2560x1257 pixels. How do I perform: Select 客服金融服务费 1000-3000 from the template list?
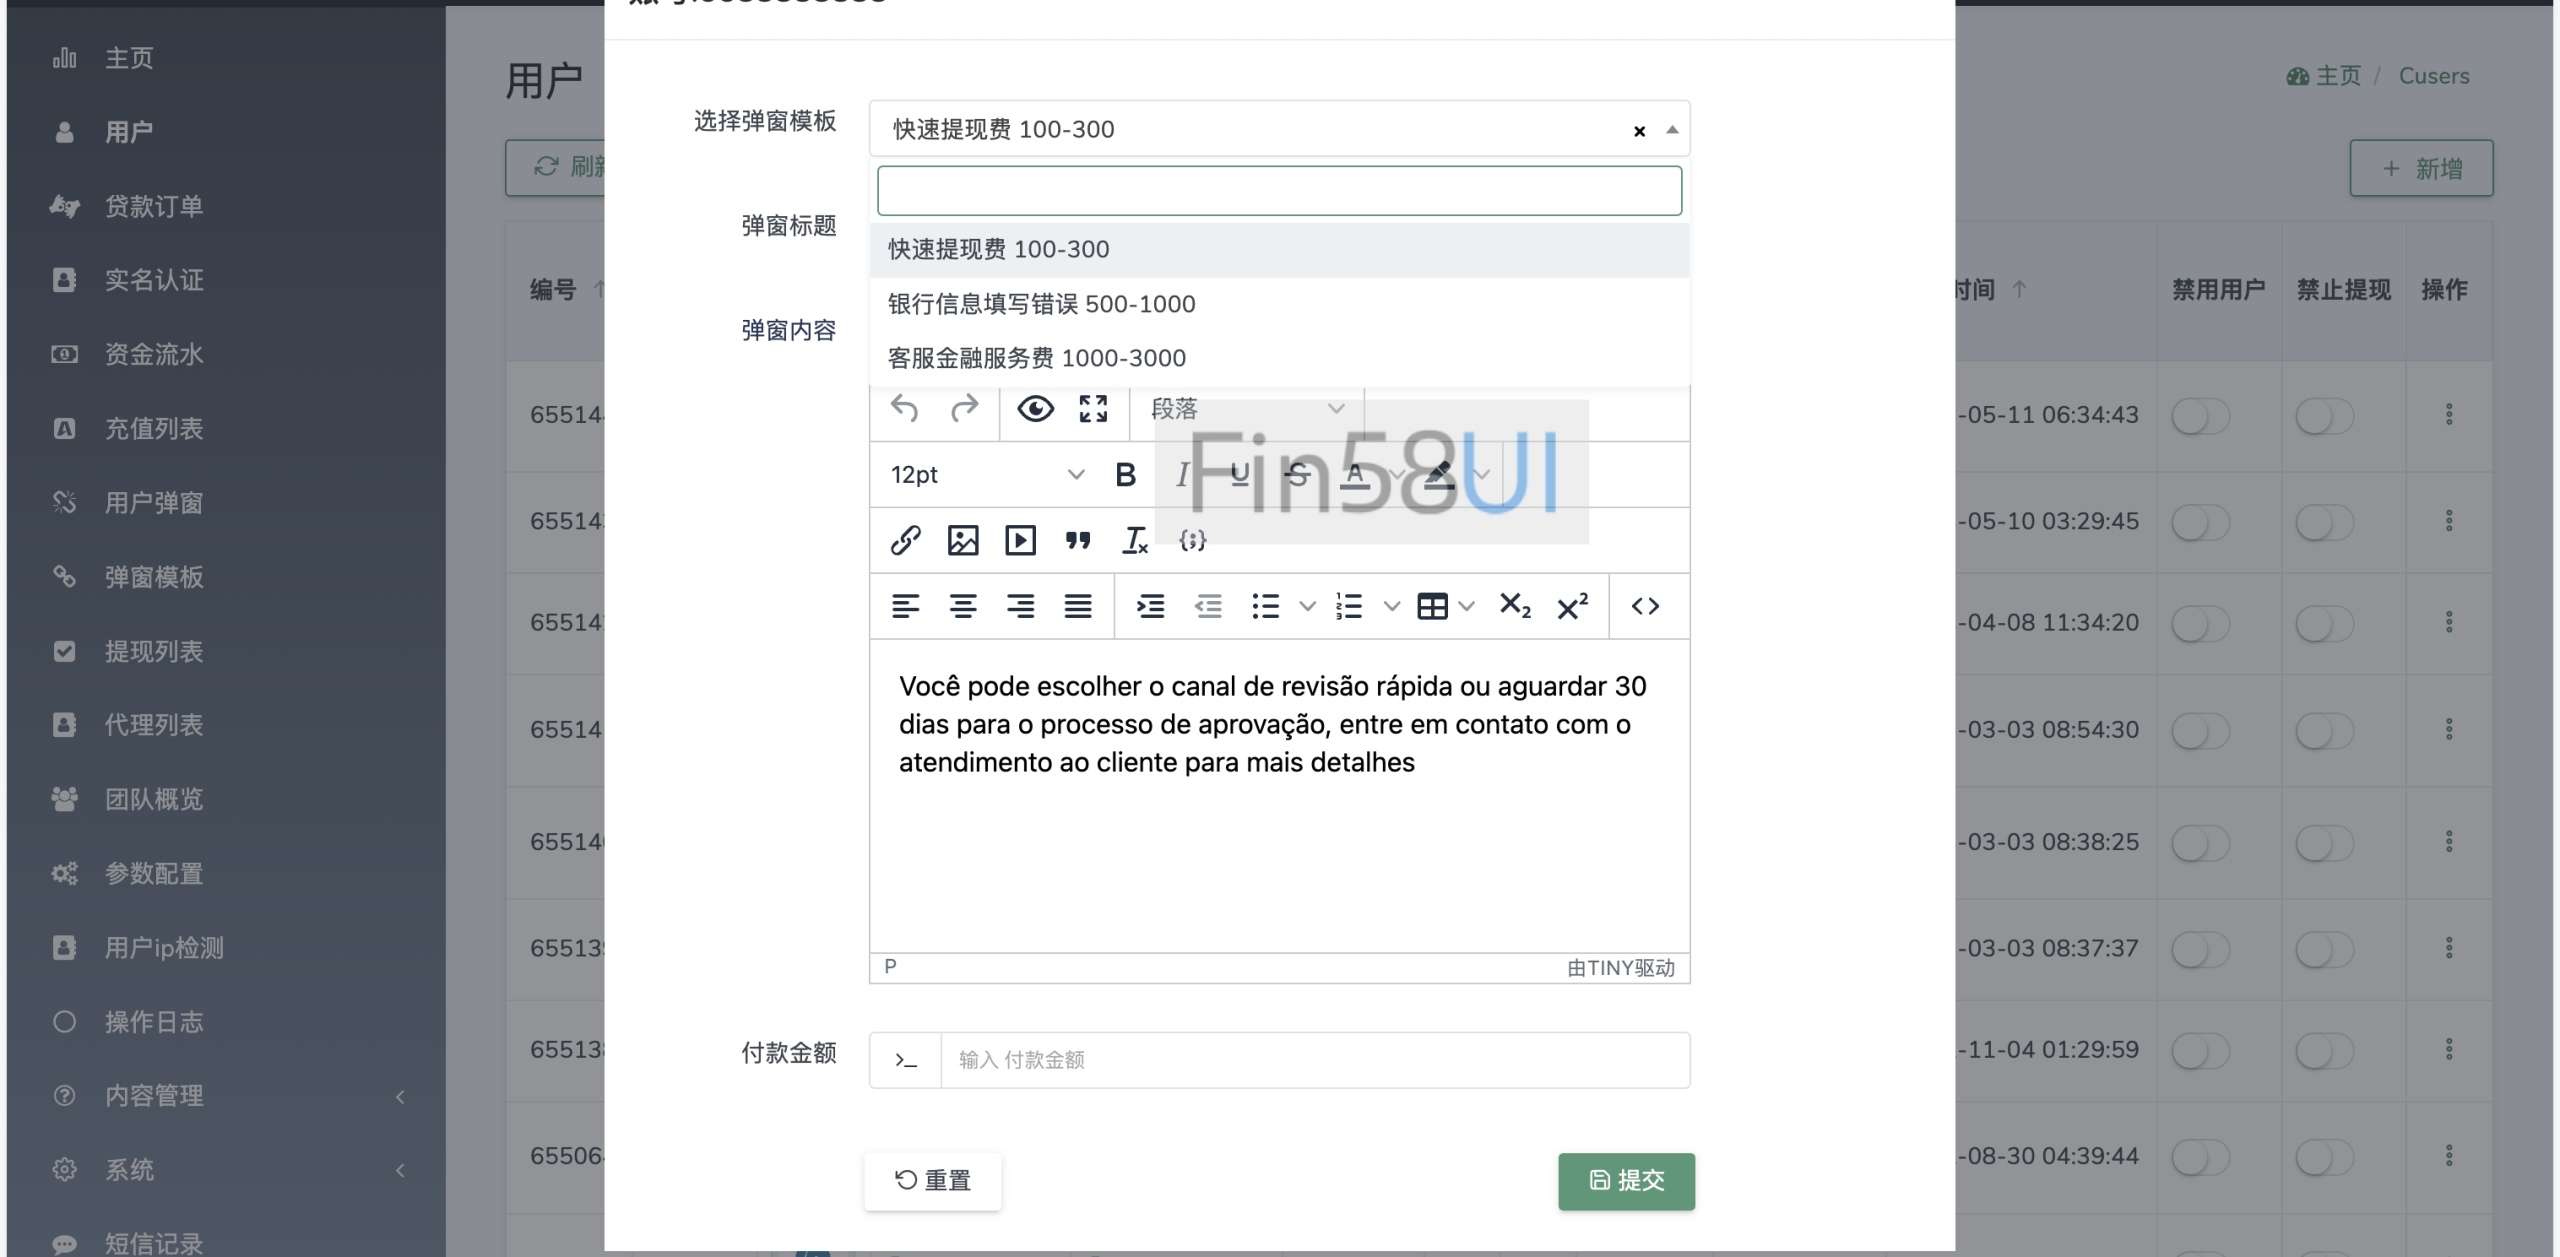(x=1036, y=357)
